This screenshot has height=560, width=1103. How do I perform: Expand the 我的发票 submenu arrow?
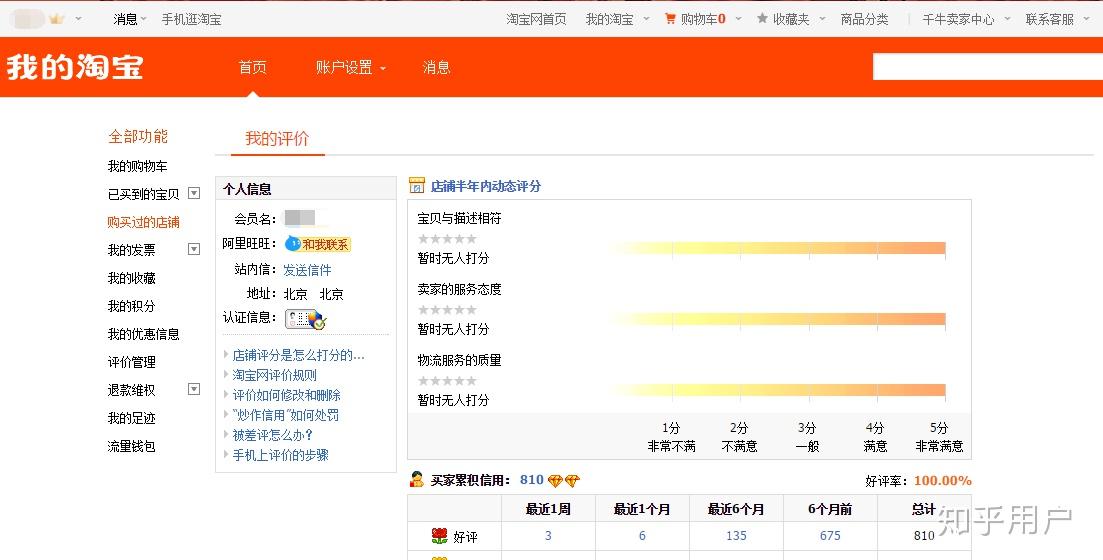[x=194, y=249]
